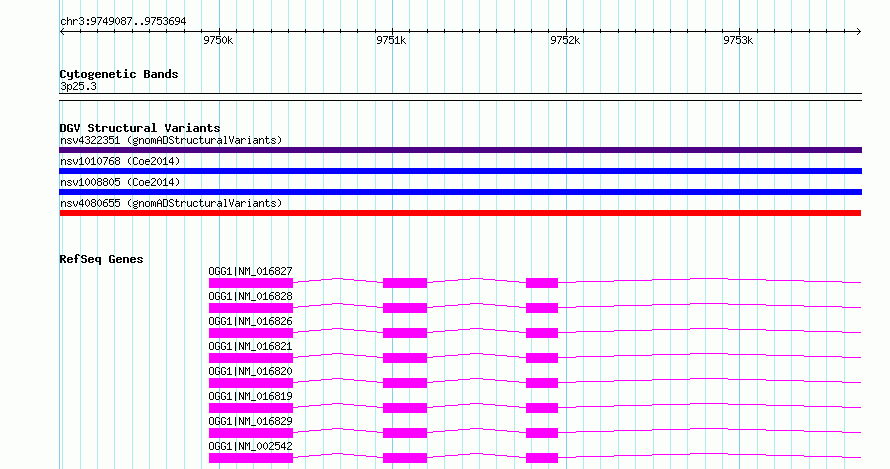Select NM_002542 wide exon block at 9750k
The image size is (890, 469).
click(x=251, y=458)
